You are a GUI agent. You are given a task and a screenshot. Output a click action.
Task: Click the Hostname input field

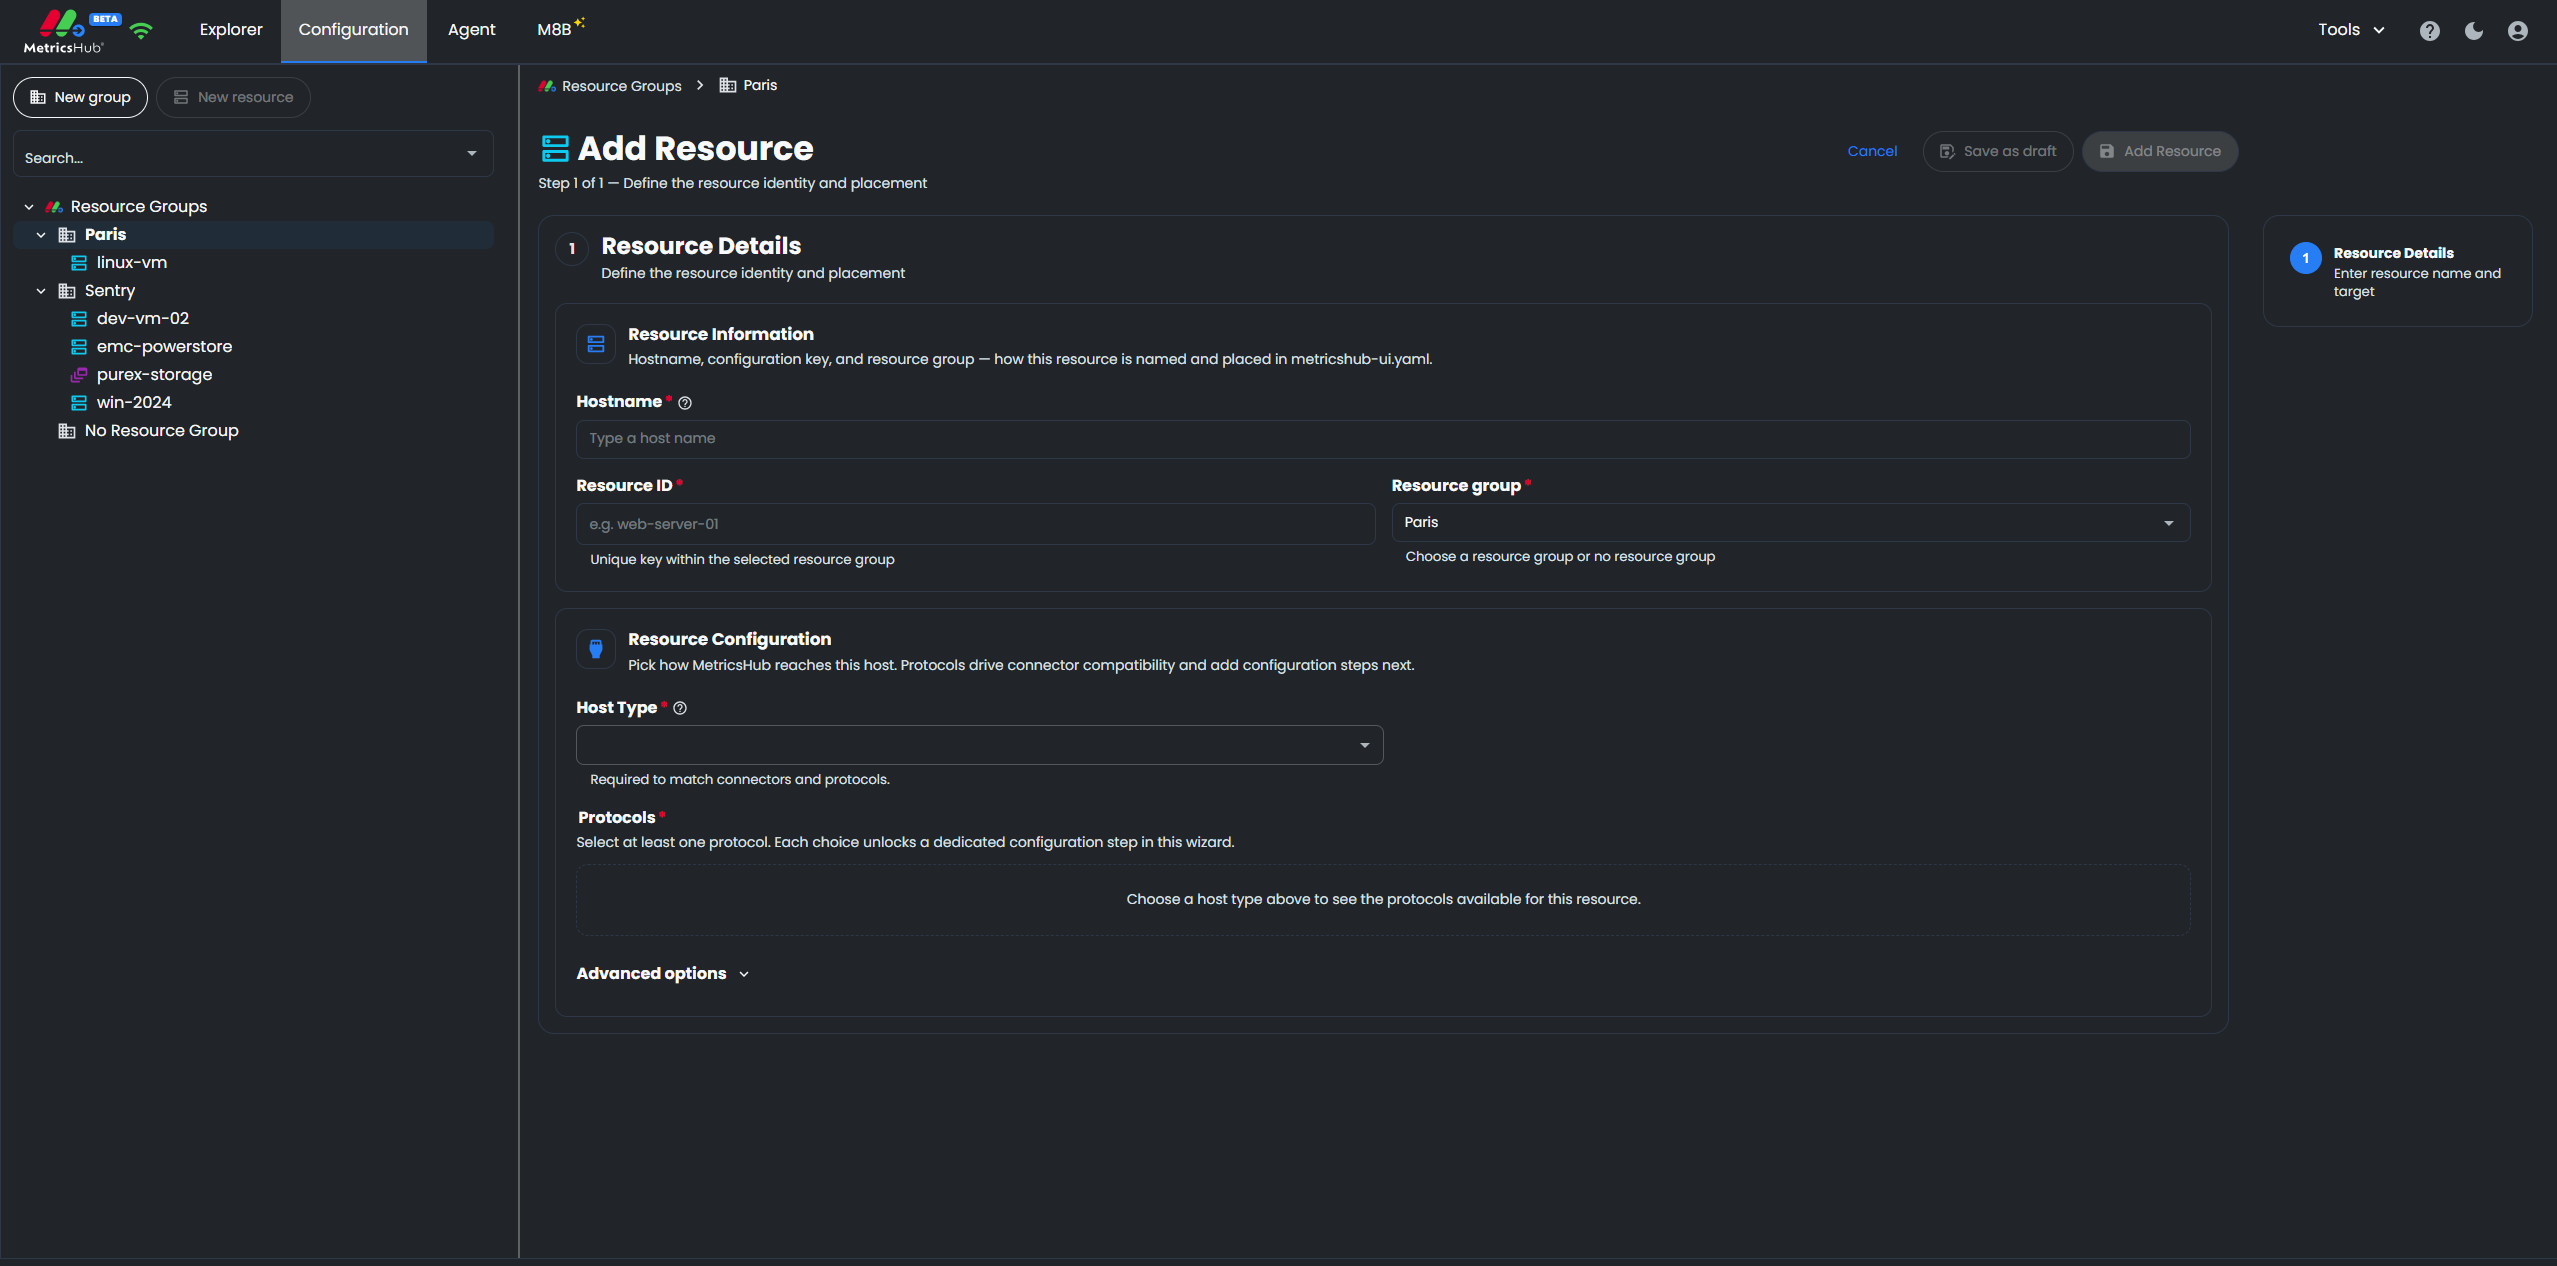coord(1383,439)
